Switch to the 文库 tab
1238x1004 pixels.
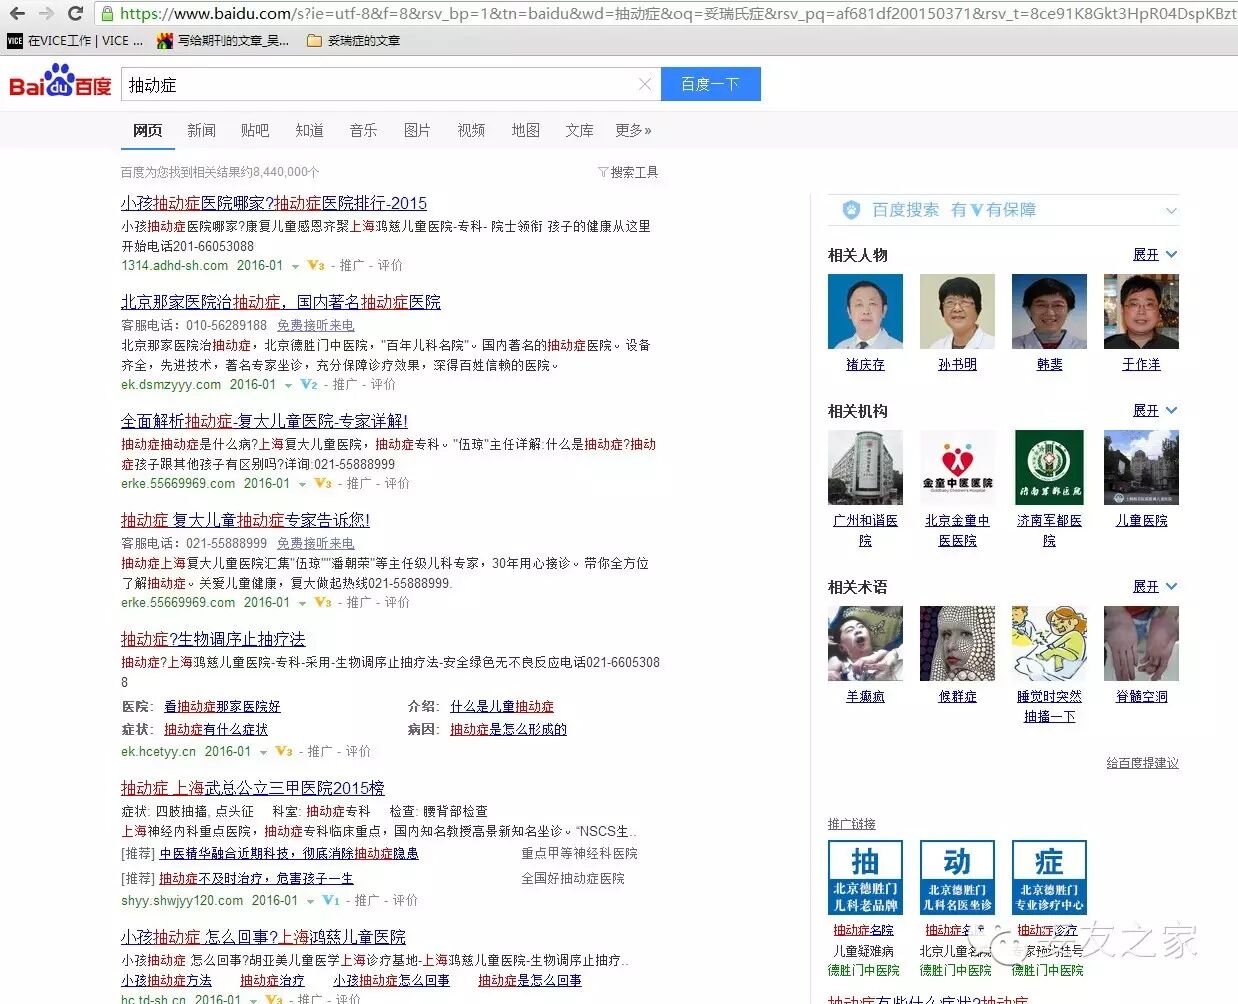pos(579,130)
